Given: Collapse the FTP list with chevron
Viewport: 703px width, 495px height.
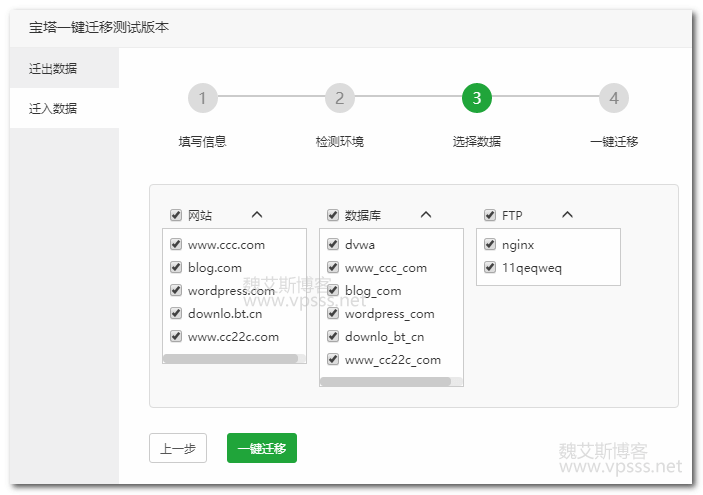Looking at the screenshot, I should pyautogui.click(x=567, y=214).
